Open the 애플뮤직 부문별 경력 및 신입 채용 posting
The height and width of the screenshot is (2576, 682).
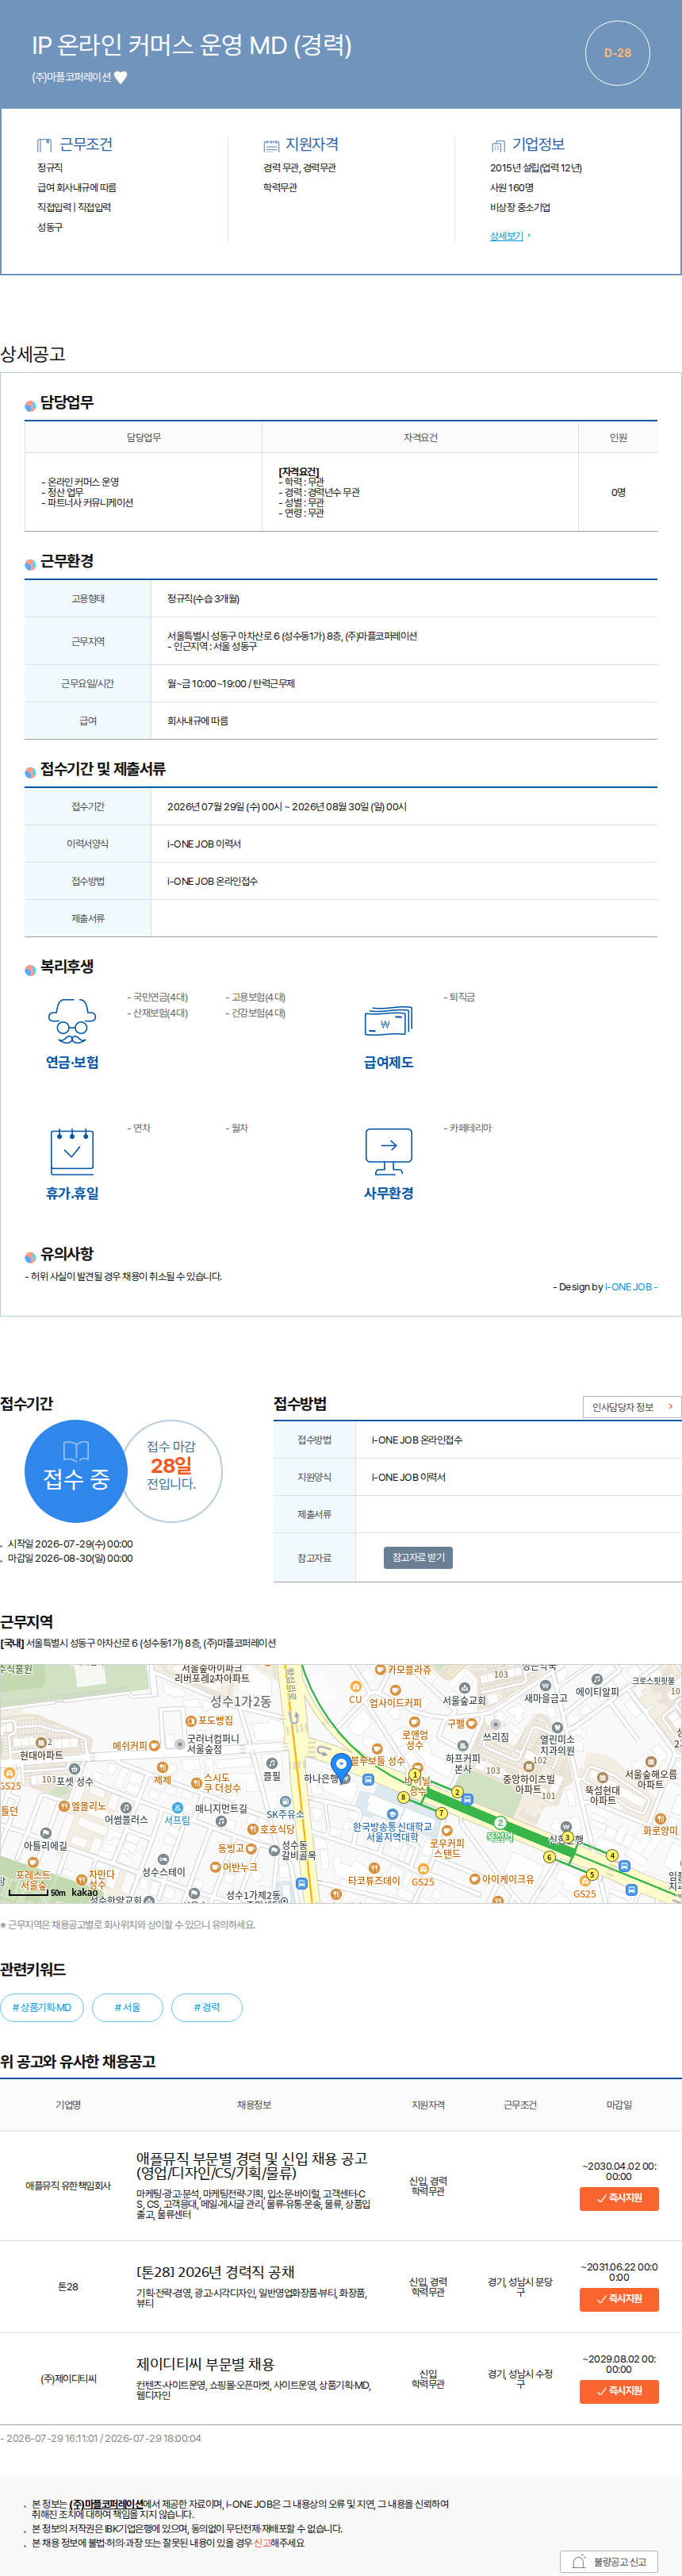[252, 2165]
